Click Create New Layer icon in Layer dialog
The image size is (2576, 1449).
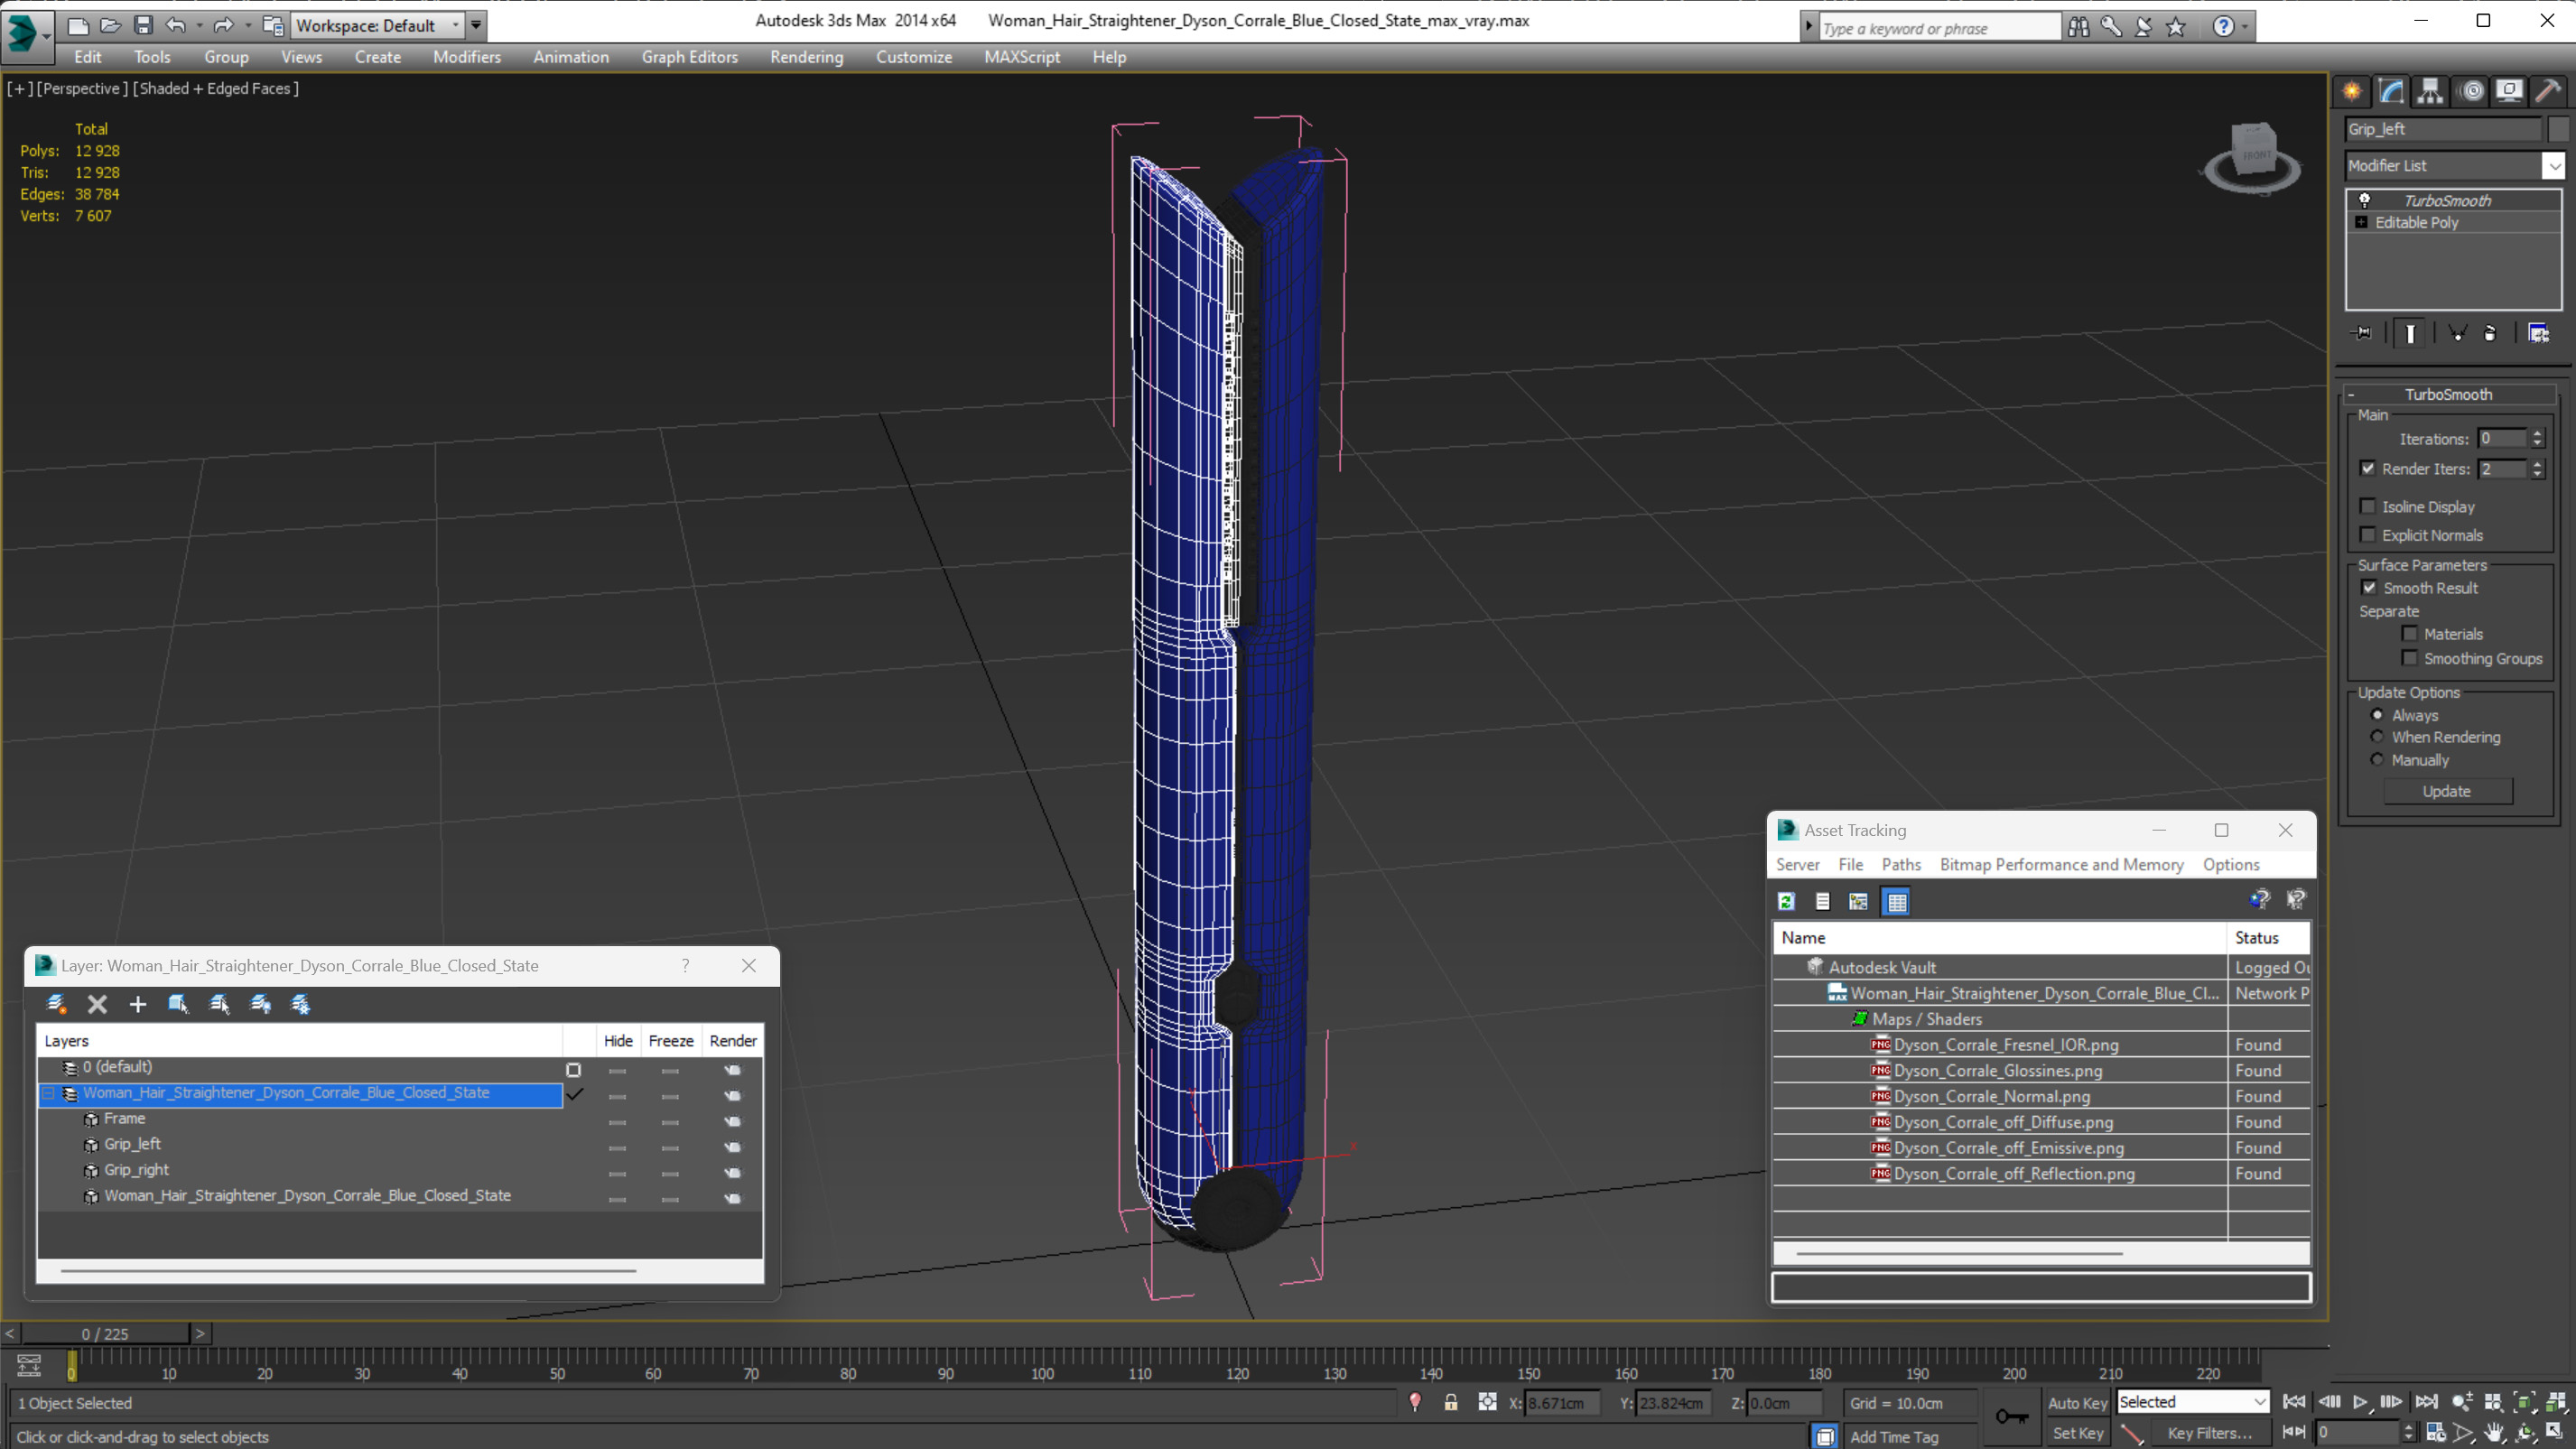click(56, 1004)
